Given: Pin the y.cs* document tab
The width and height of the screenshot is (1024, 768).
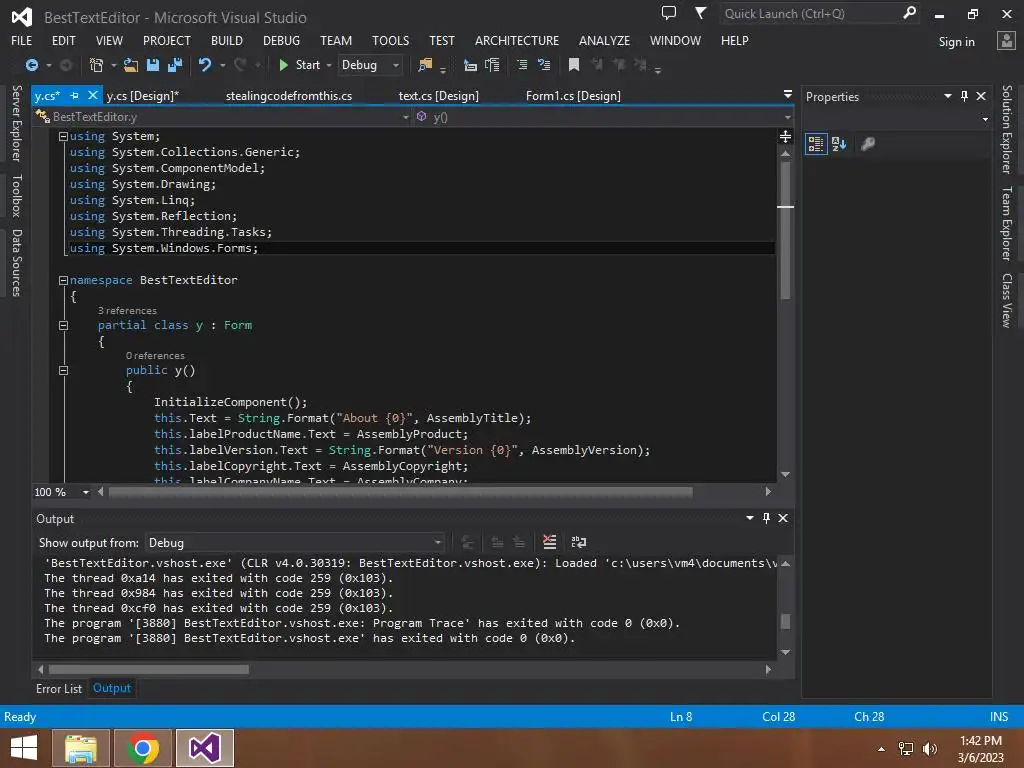Looking at the screenshot, I should (x=74, y=95).
